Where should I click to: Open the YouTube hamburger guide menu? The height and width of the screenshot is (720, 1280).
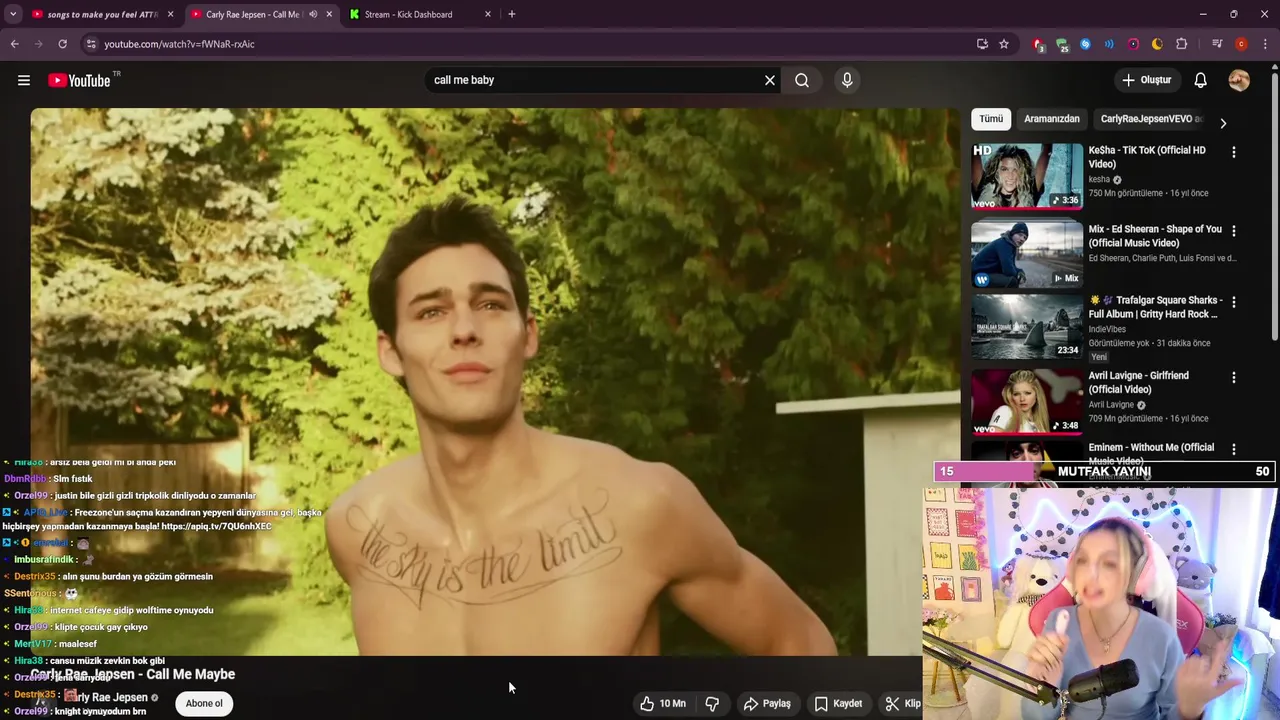24,80
